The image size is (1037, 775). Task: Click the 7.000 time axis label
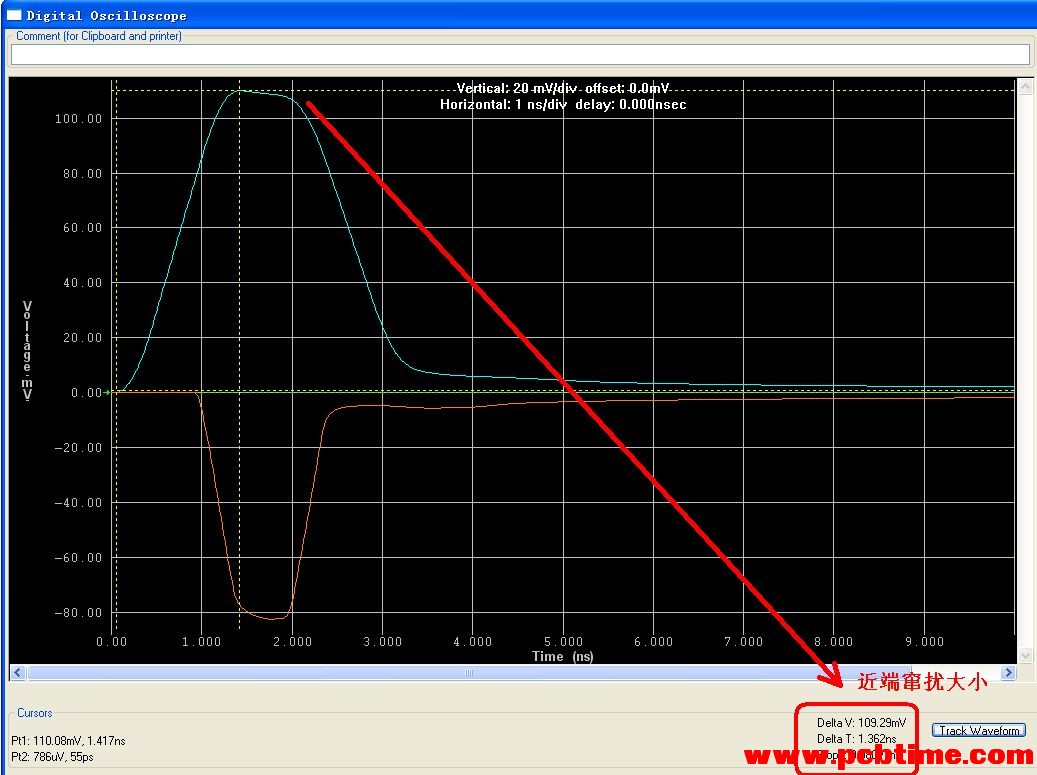(743, 641)
